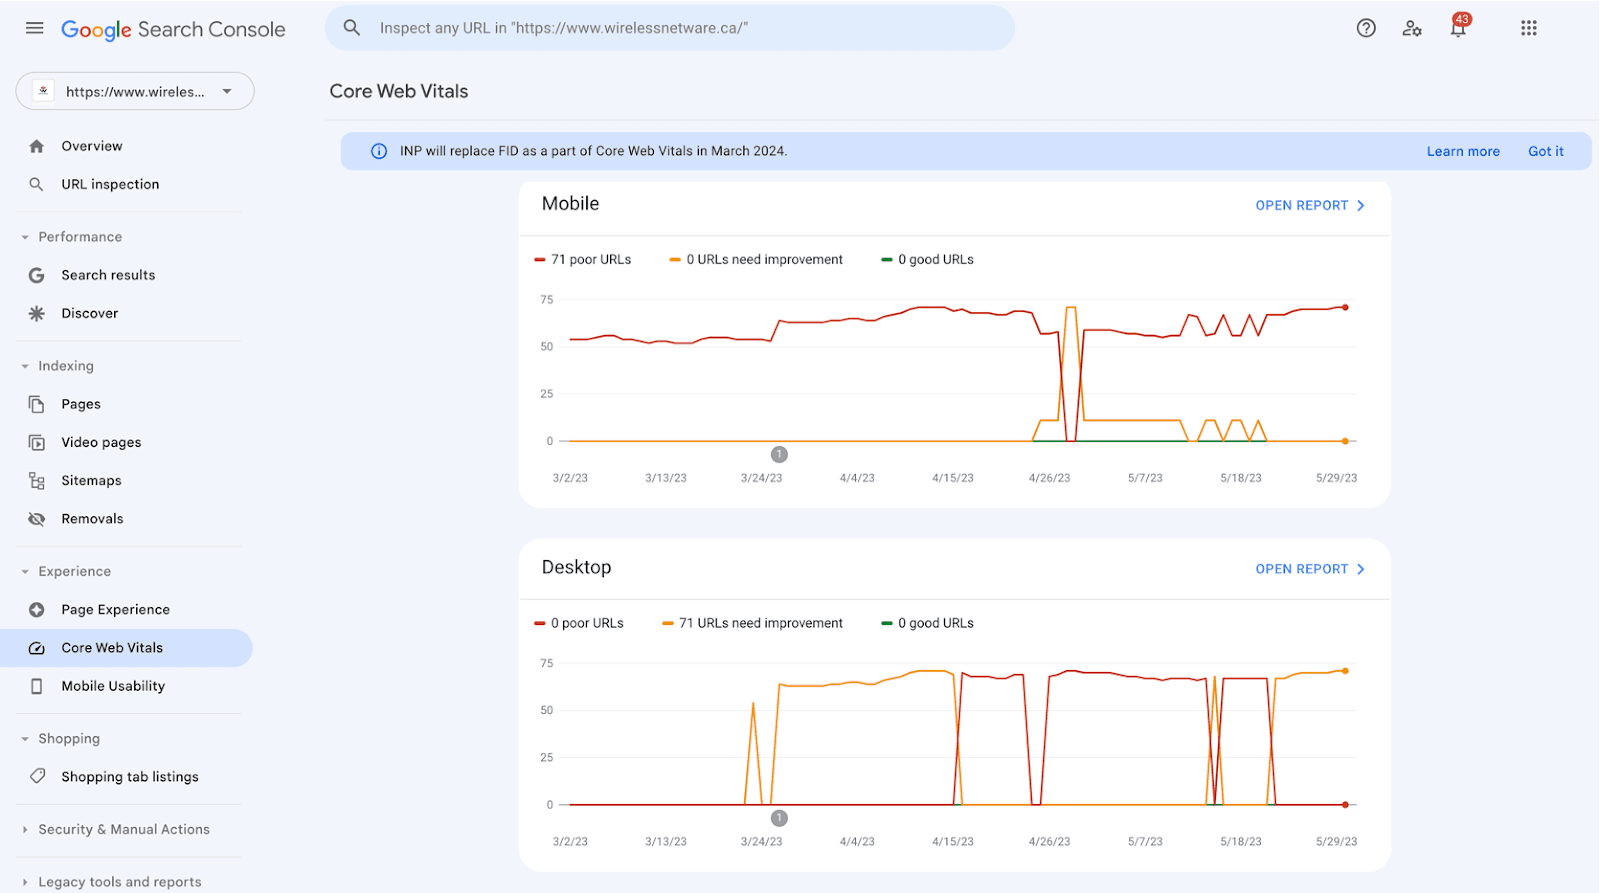Open the main hamburger menu
The image size is (1600, 893).
pyautogui.click(x=34, y=28)
